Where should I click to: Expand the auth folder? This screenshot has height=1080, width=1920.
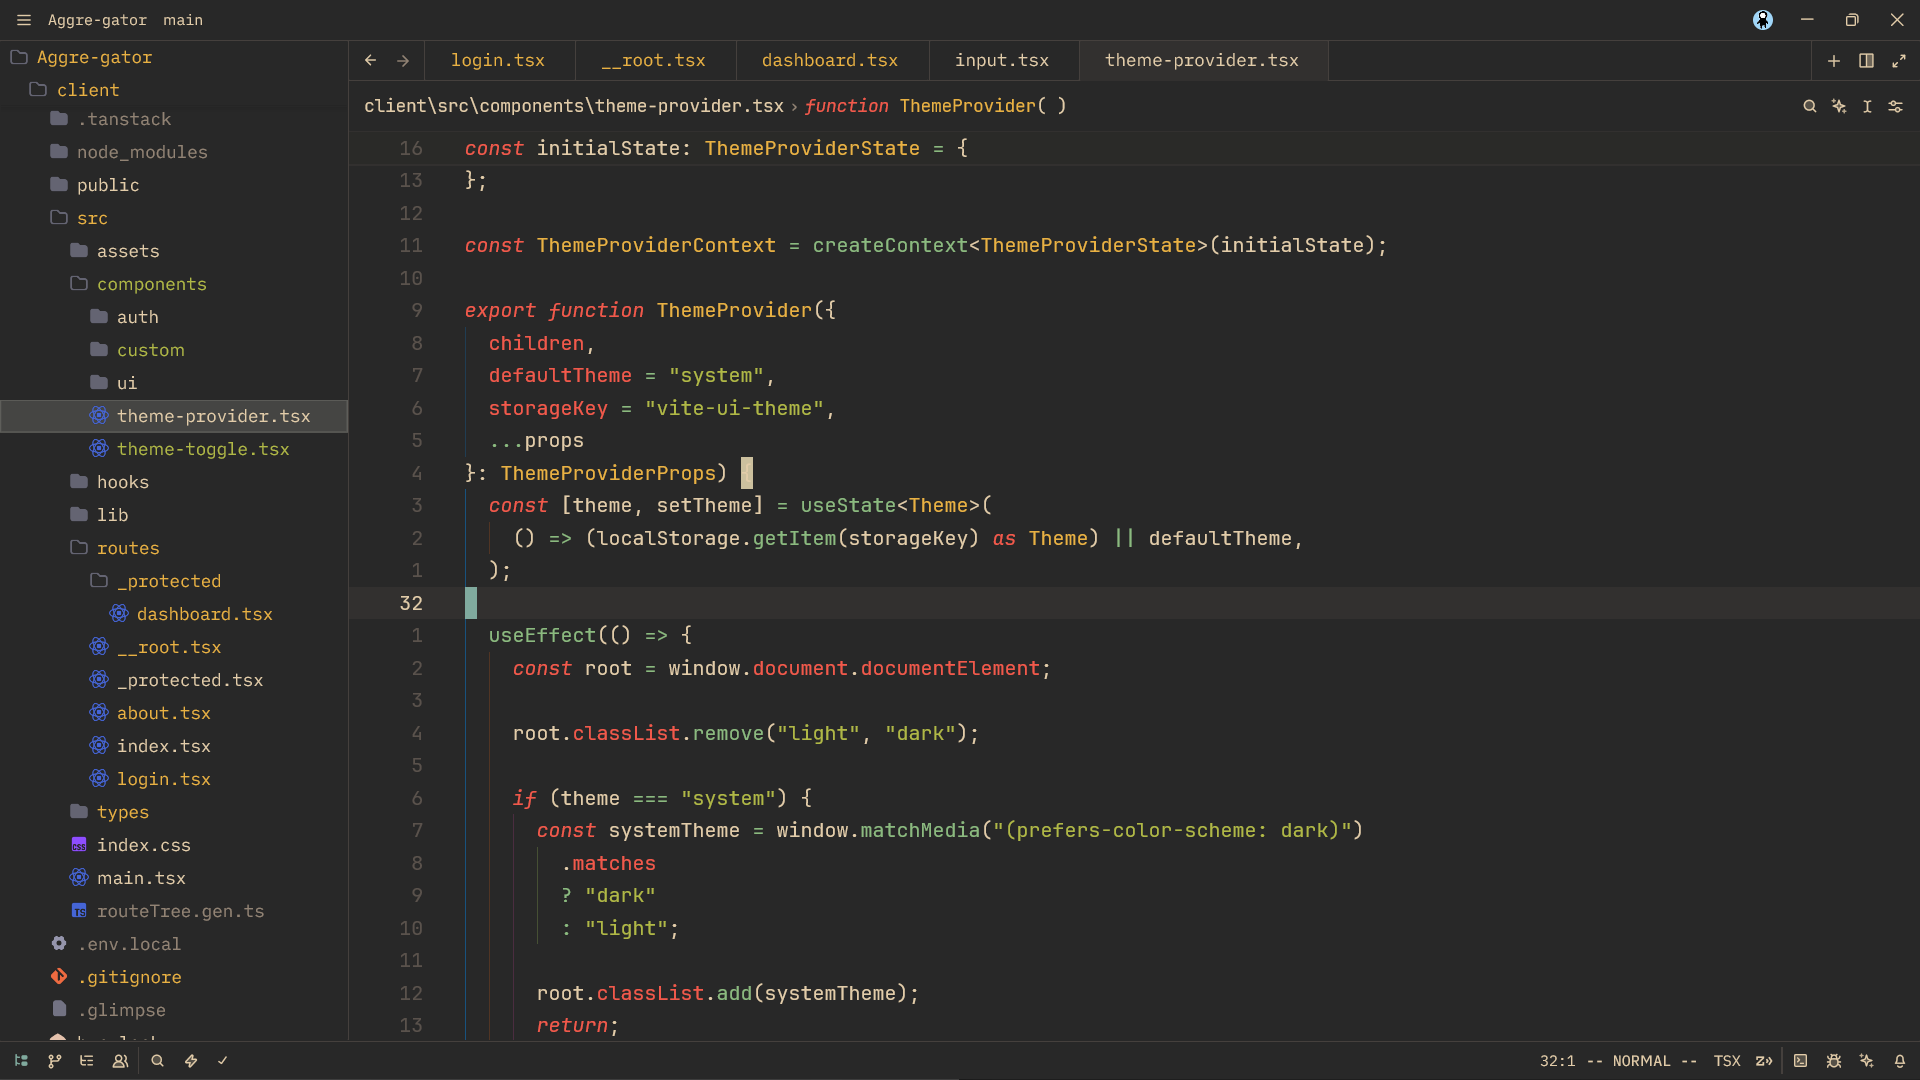coord(174,317)
